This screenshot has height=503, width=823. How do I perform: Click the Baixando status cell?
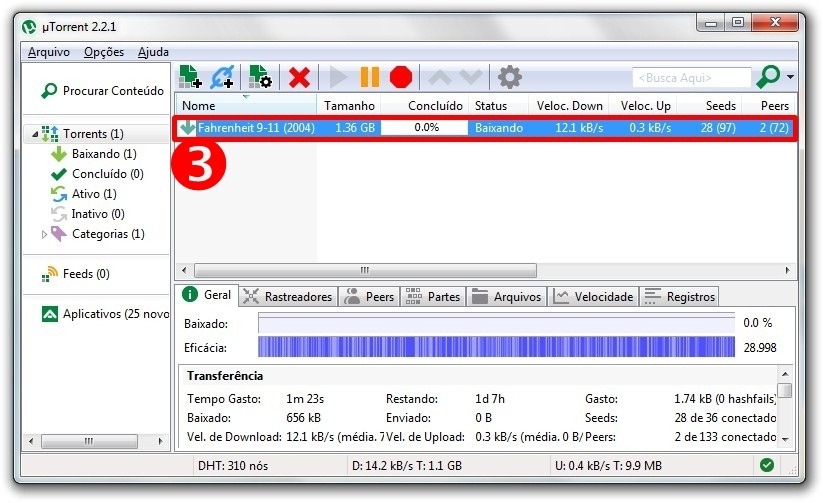[499, 128]
